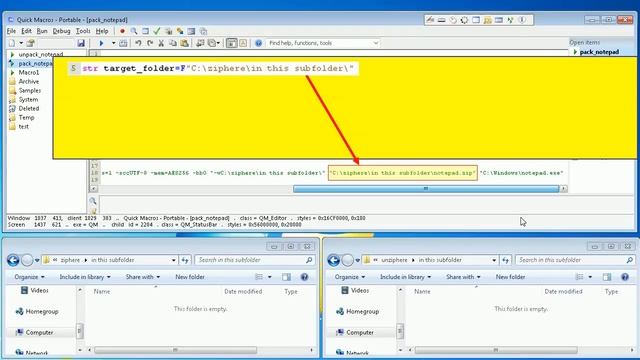
Task: Click 'New folder' in the unziphere window
Action: click(x=510, y=277)
